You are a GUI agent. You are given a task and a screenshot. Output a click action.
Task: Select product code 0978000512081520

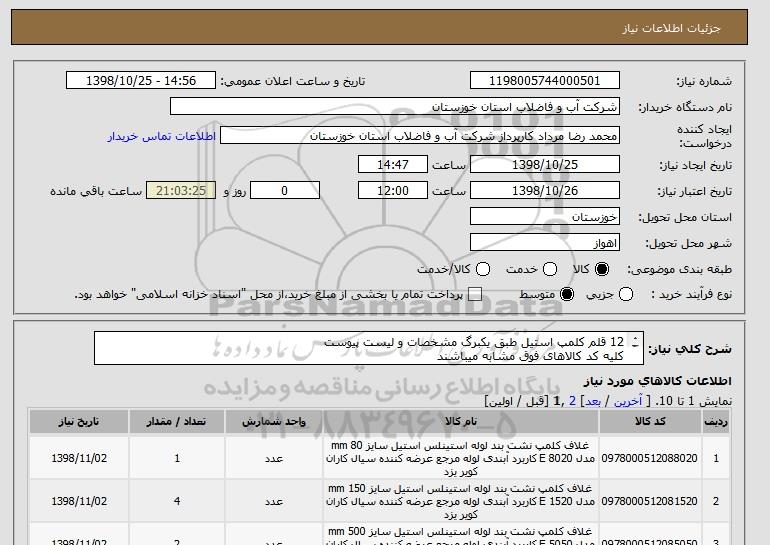pos(650,501)
